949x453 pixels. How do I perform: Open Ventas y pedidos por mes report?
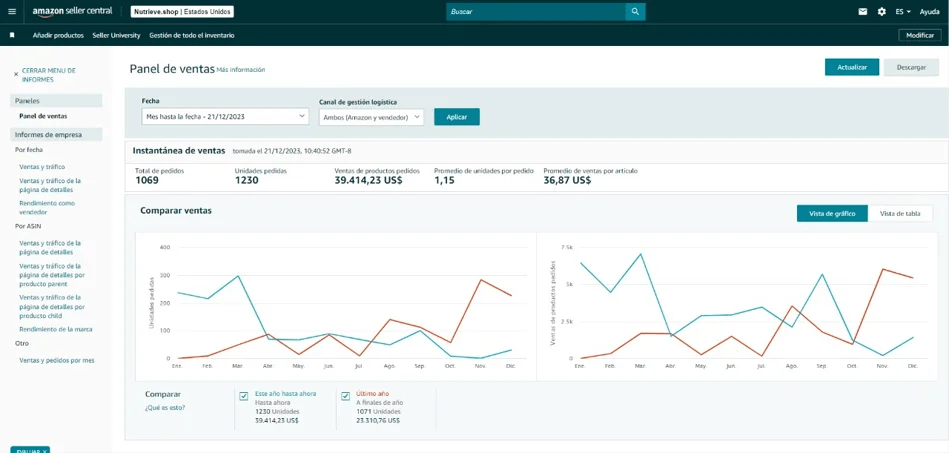click(57, 360)
